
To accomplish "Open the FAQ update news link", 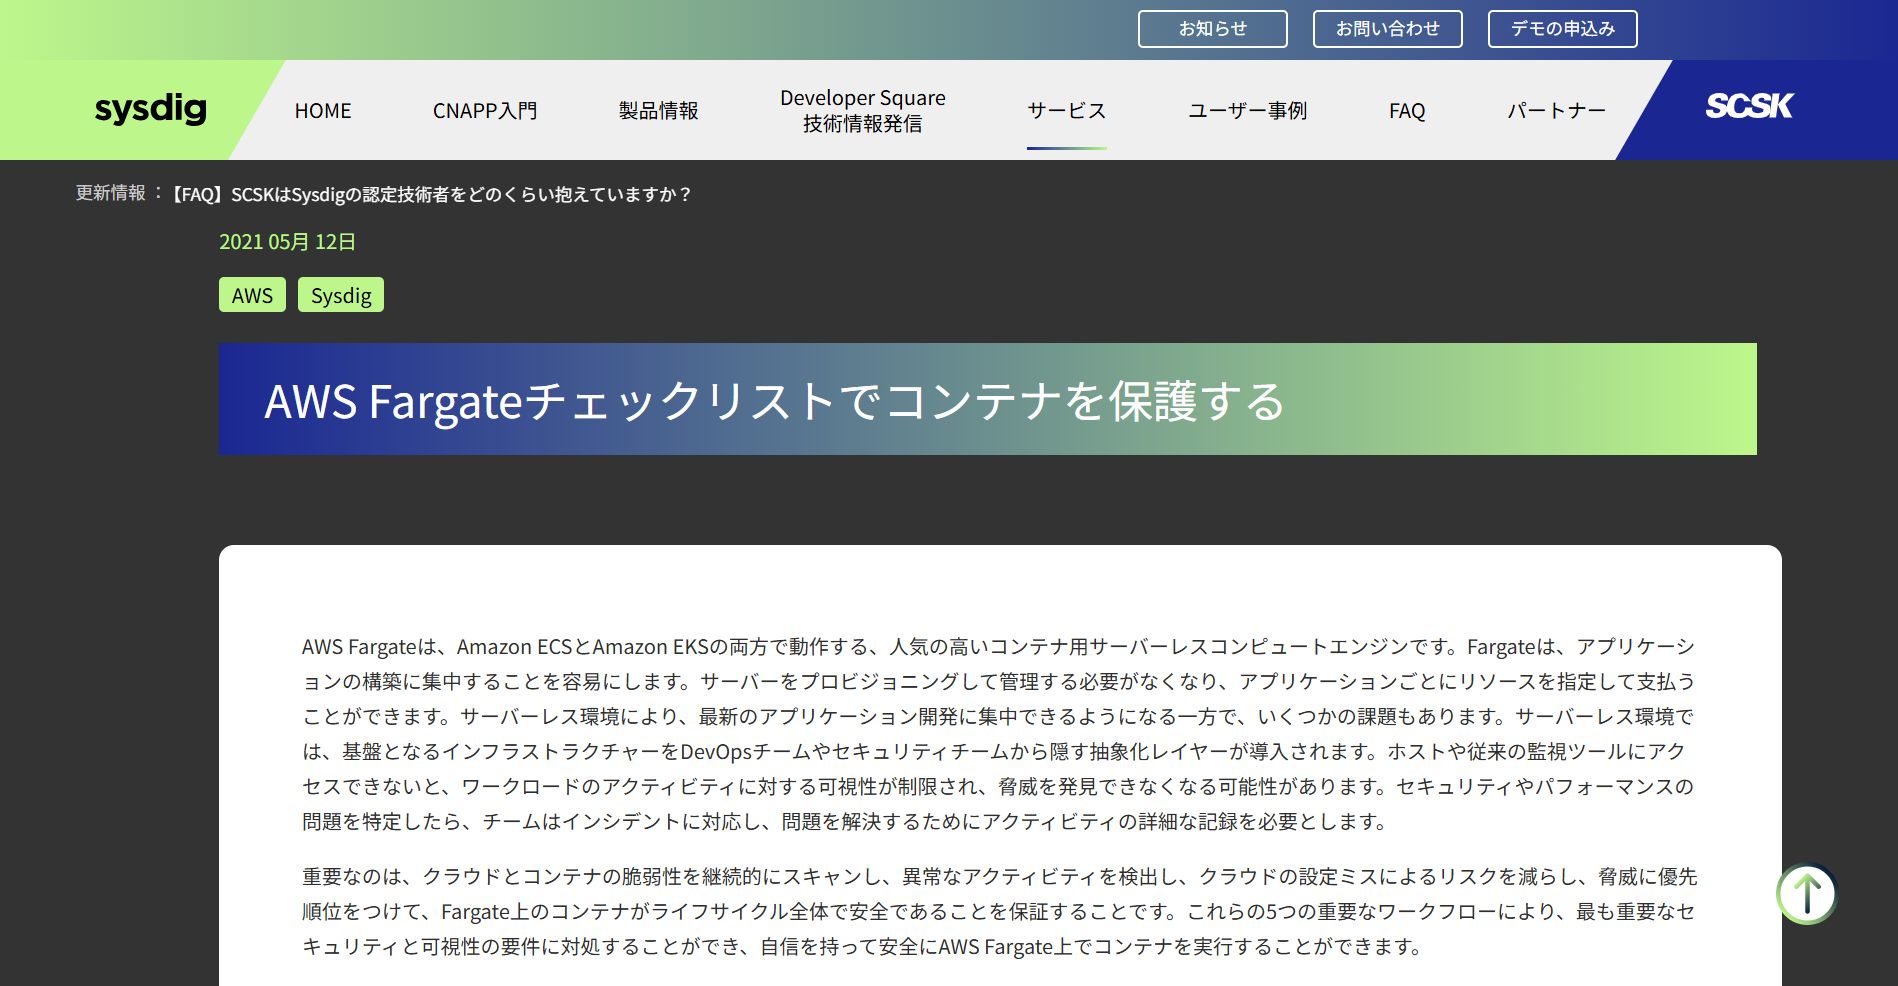I will point(431,194).
